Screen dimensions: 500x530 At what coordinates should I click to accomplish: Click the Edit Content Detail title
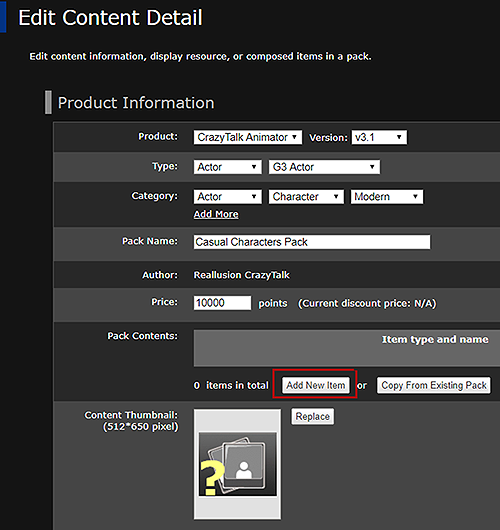tap(110, 18)
